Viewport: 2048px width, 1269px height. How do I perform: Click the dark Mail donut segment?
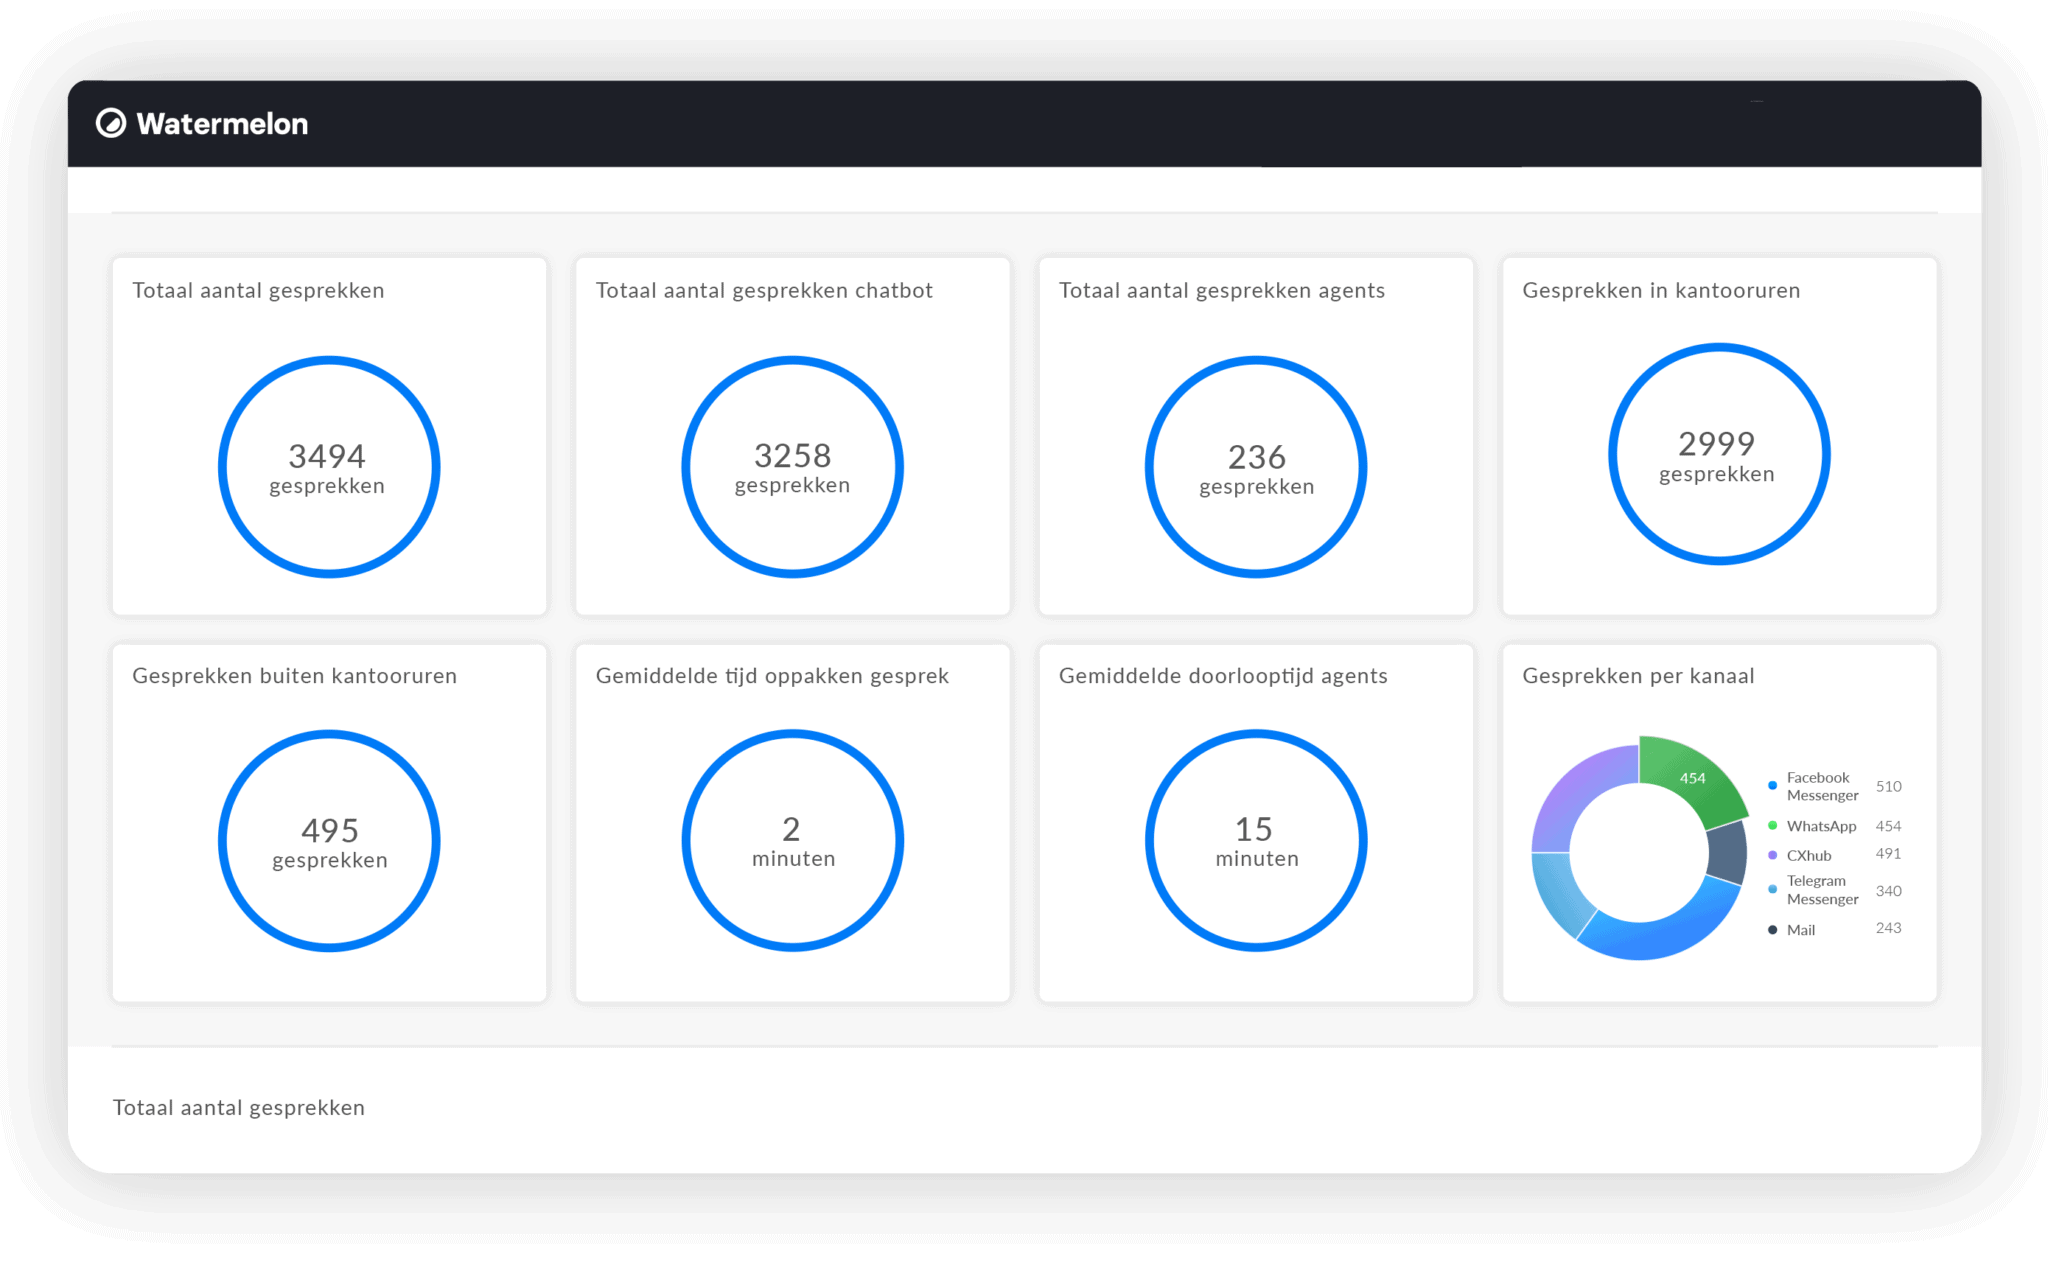[x=1727, y=852]
